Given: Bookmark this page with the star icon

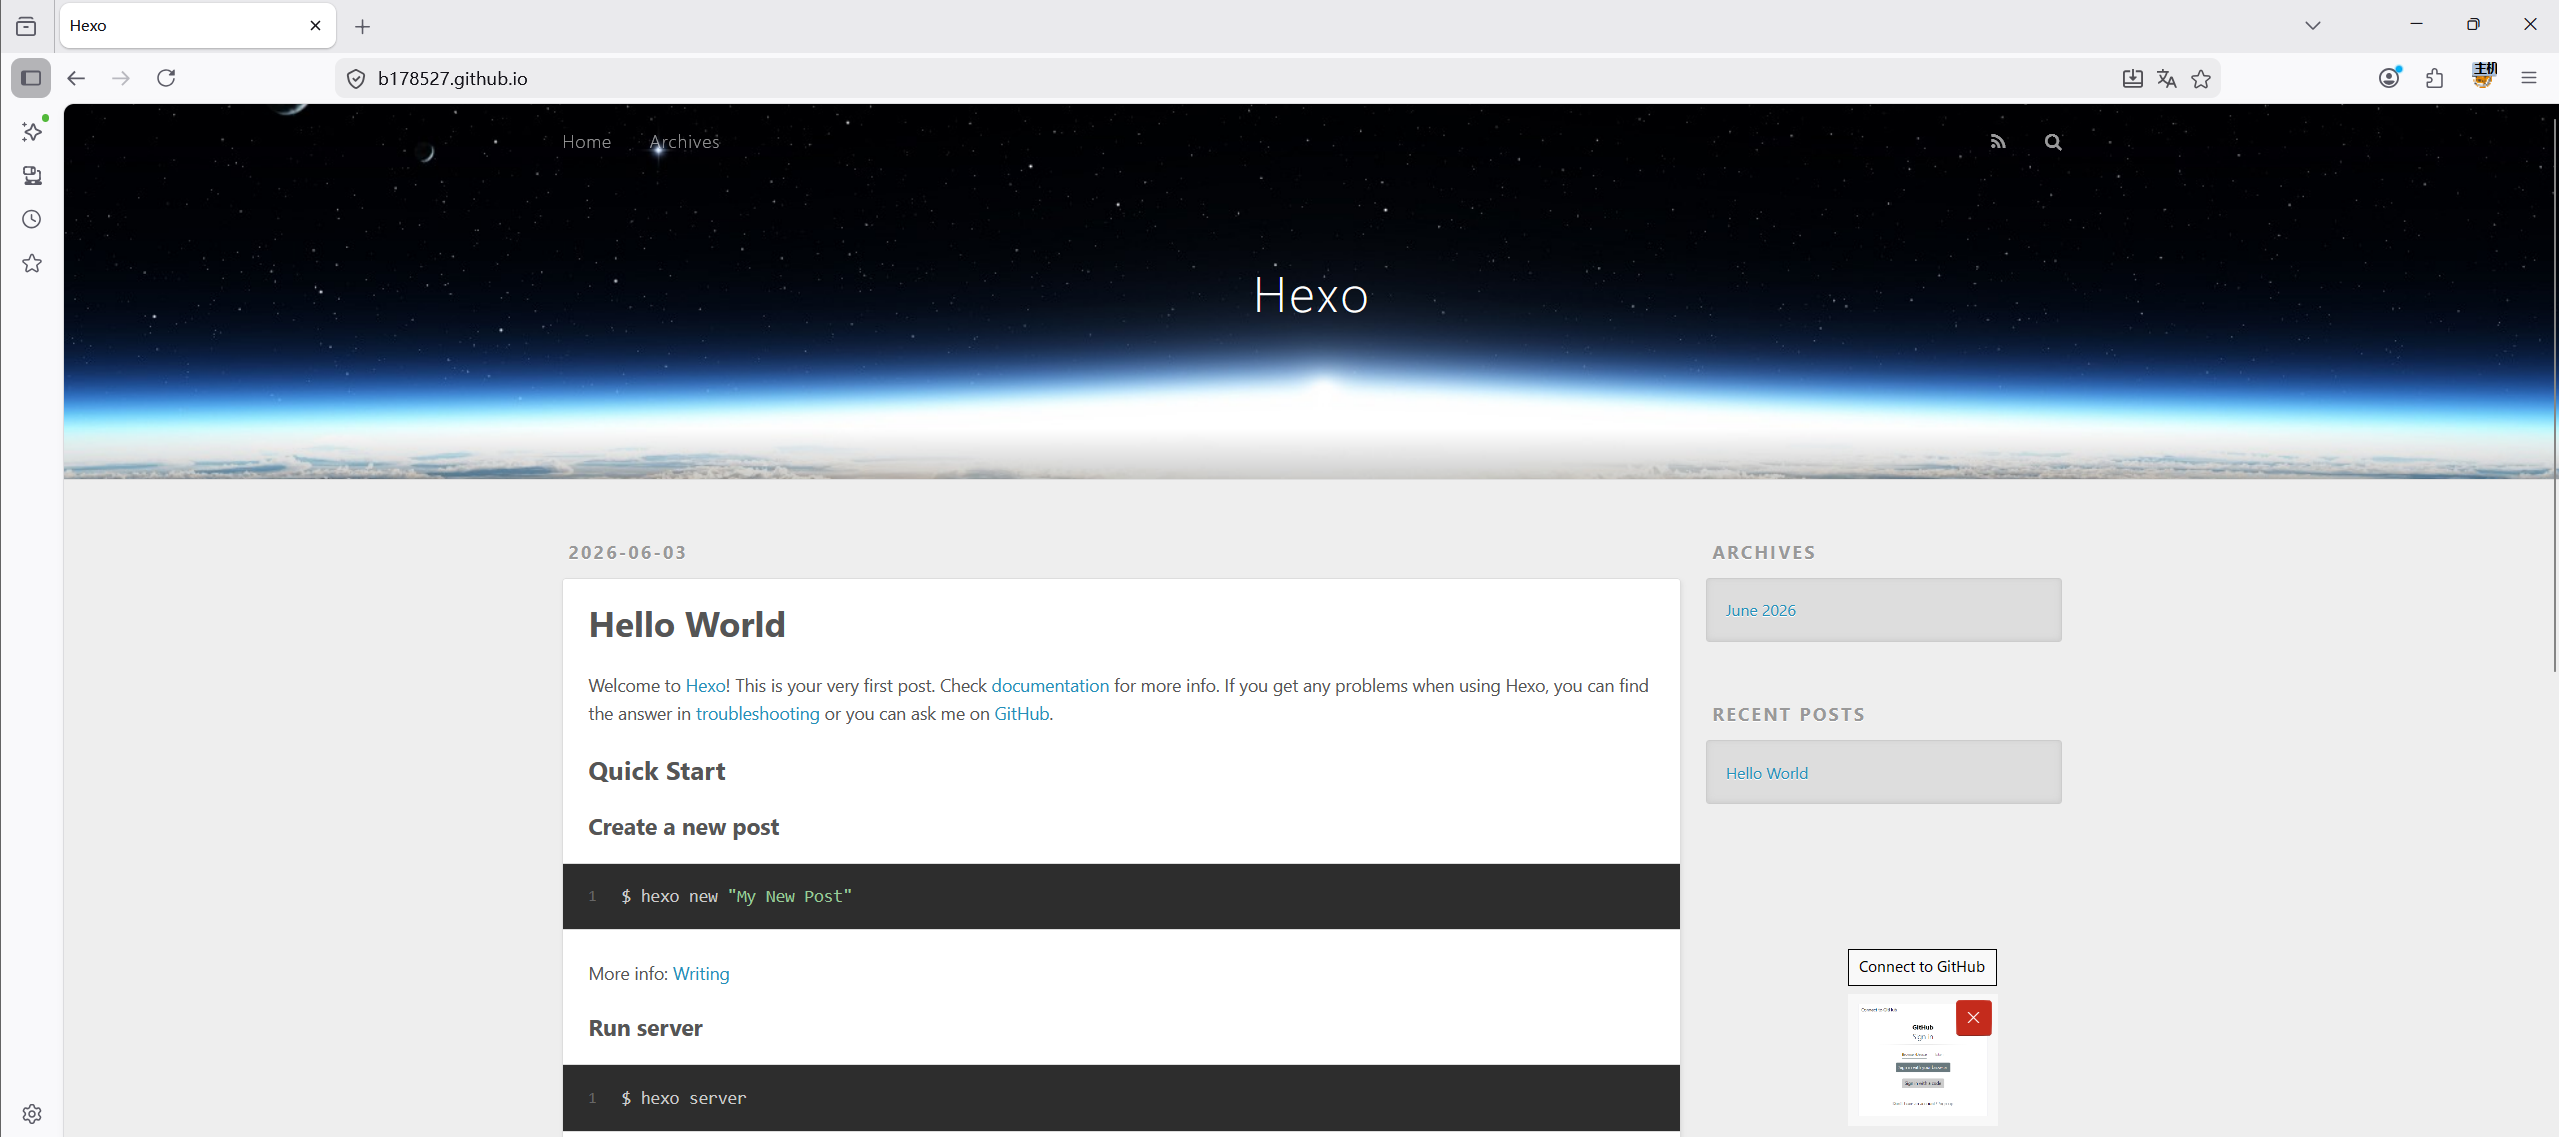Looking at the screenshot, I should [2201, 79].
